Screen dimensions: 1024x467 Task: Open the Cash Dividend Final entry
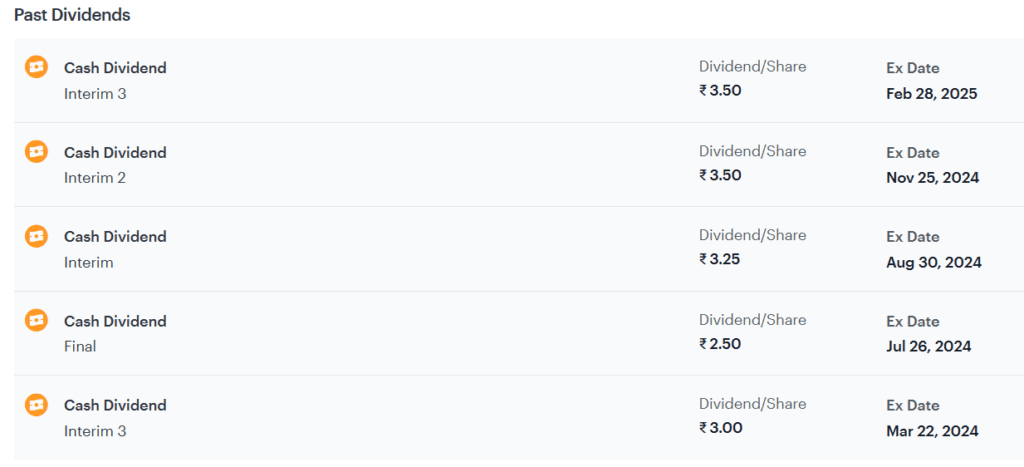click(x=512, y=333)
